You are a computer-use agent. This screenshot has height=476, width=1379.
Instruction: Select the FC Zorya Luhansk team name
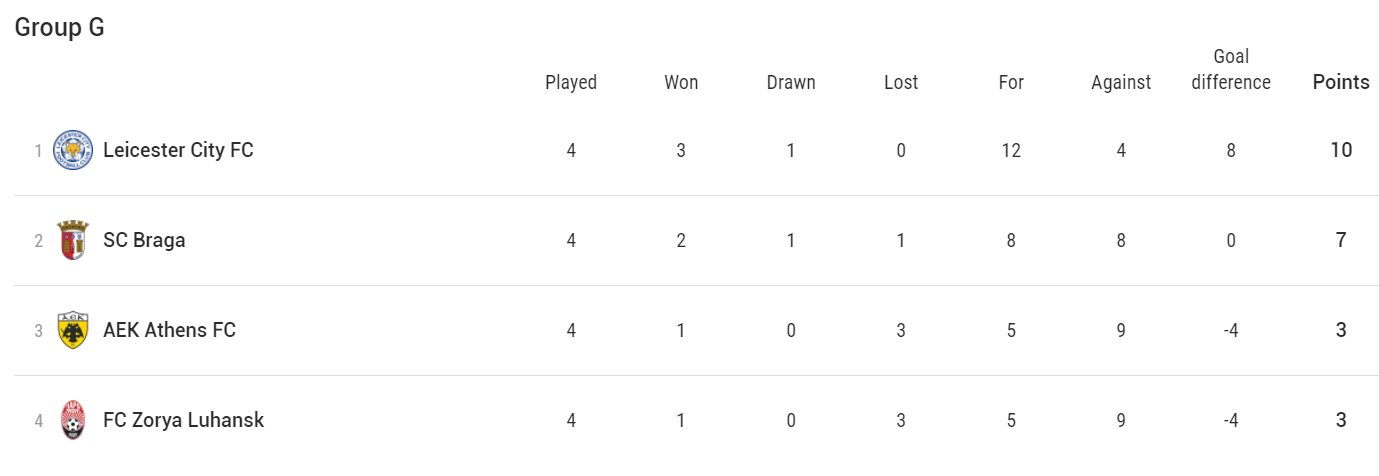click(x=183, y=420)
